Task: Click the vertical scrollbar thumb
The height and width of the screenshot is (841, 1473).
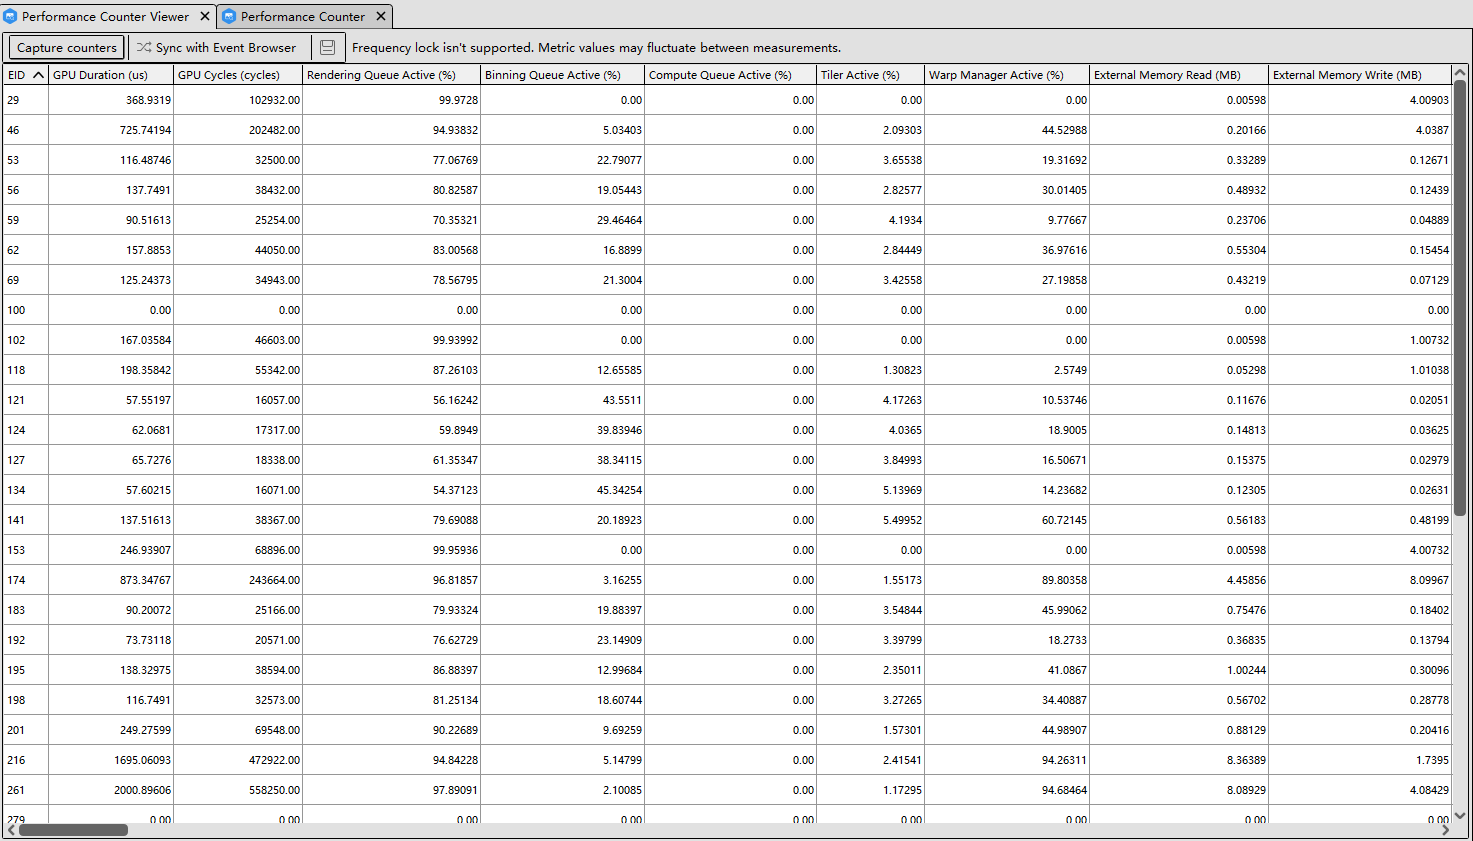Action: click(1460, 298)
